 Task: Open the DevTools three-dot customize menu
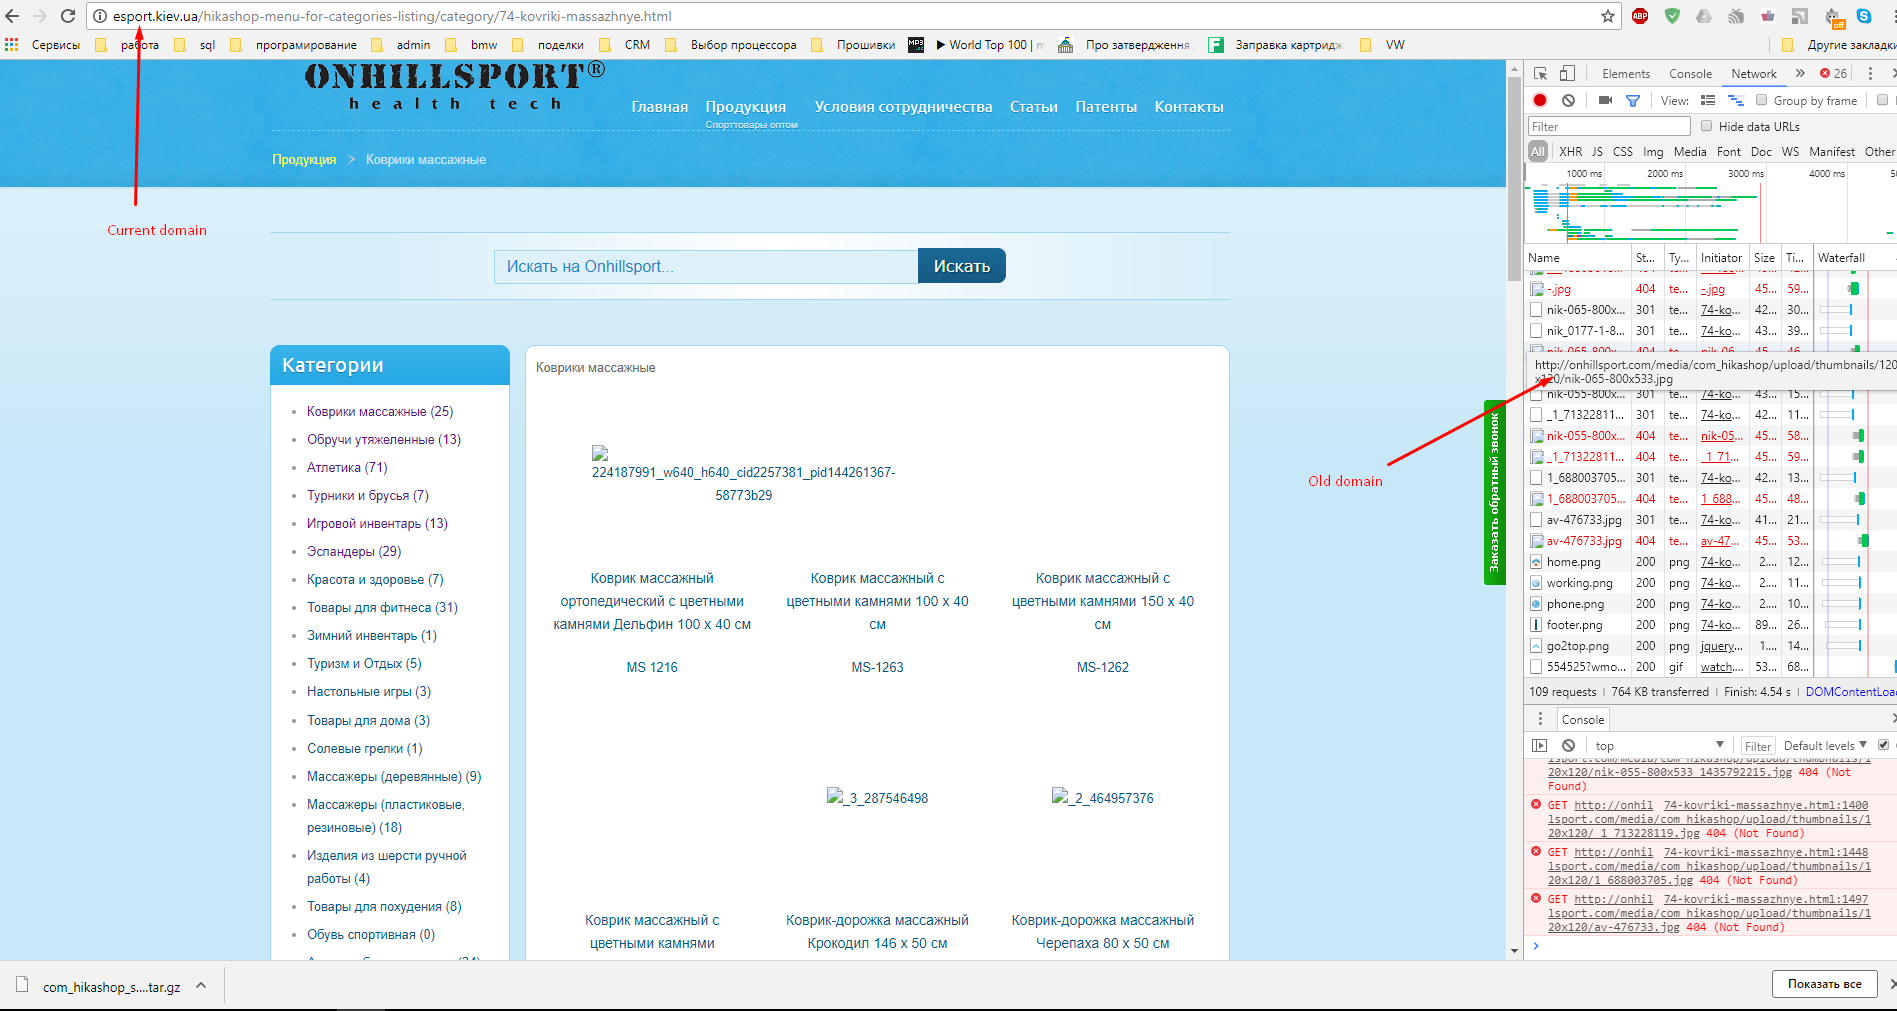pos(1870,73)
